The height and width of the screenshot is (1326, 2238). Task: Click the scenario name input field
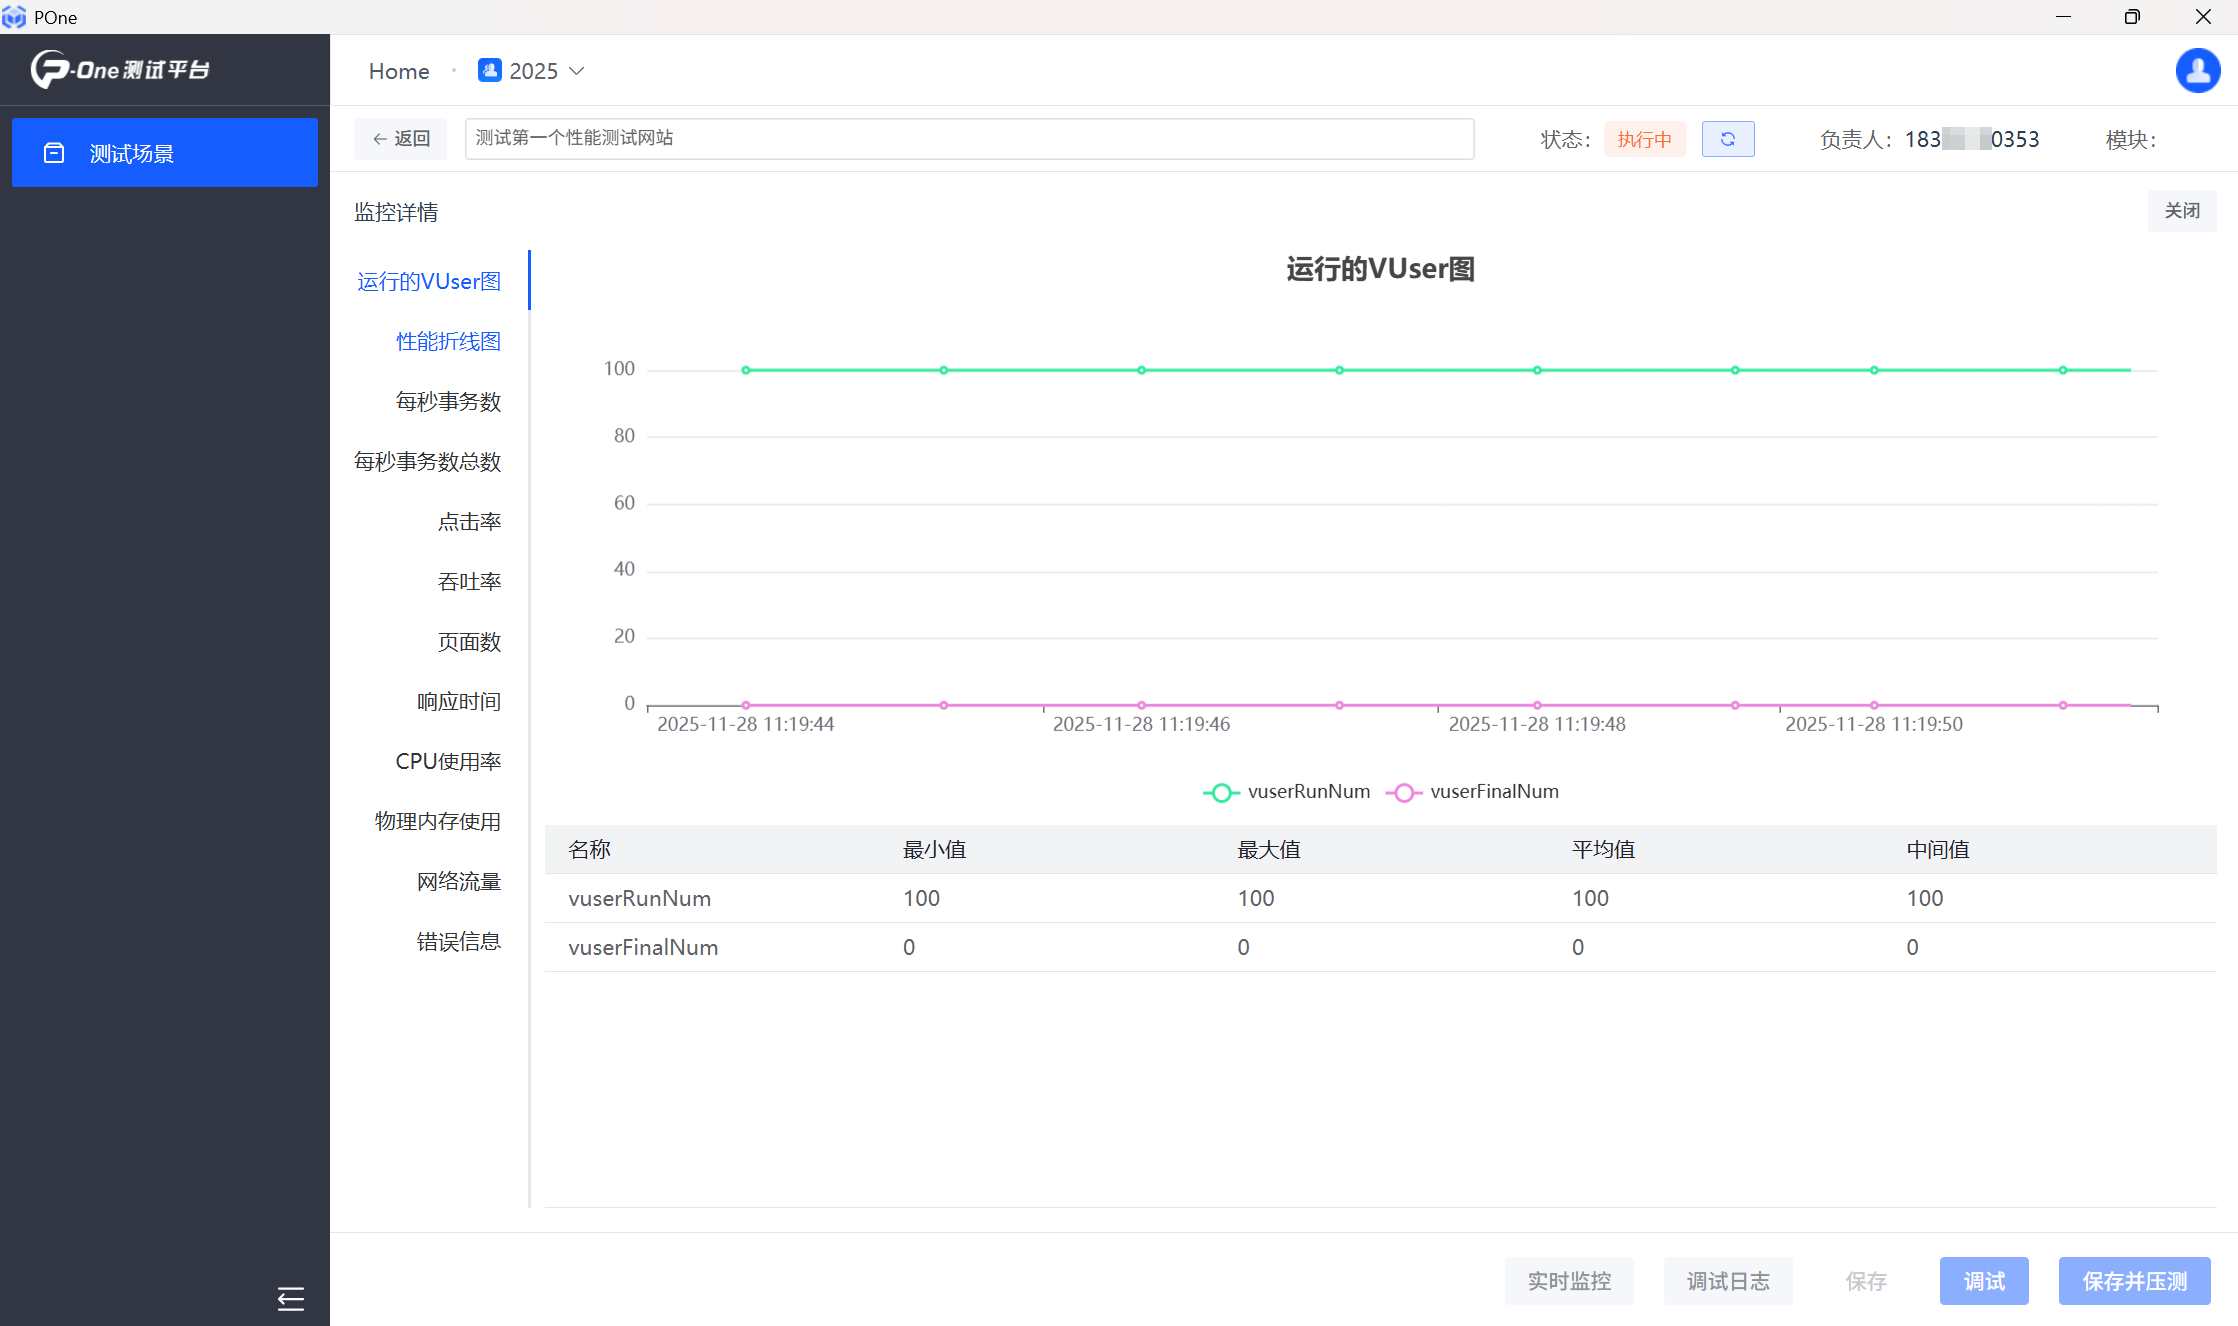968,138
